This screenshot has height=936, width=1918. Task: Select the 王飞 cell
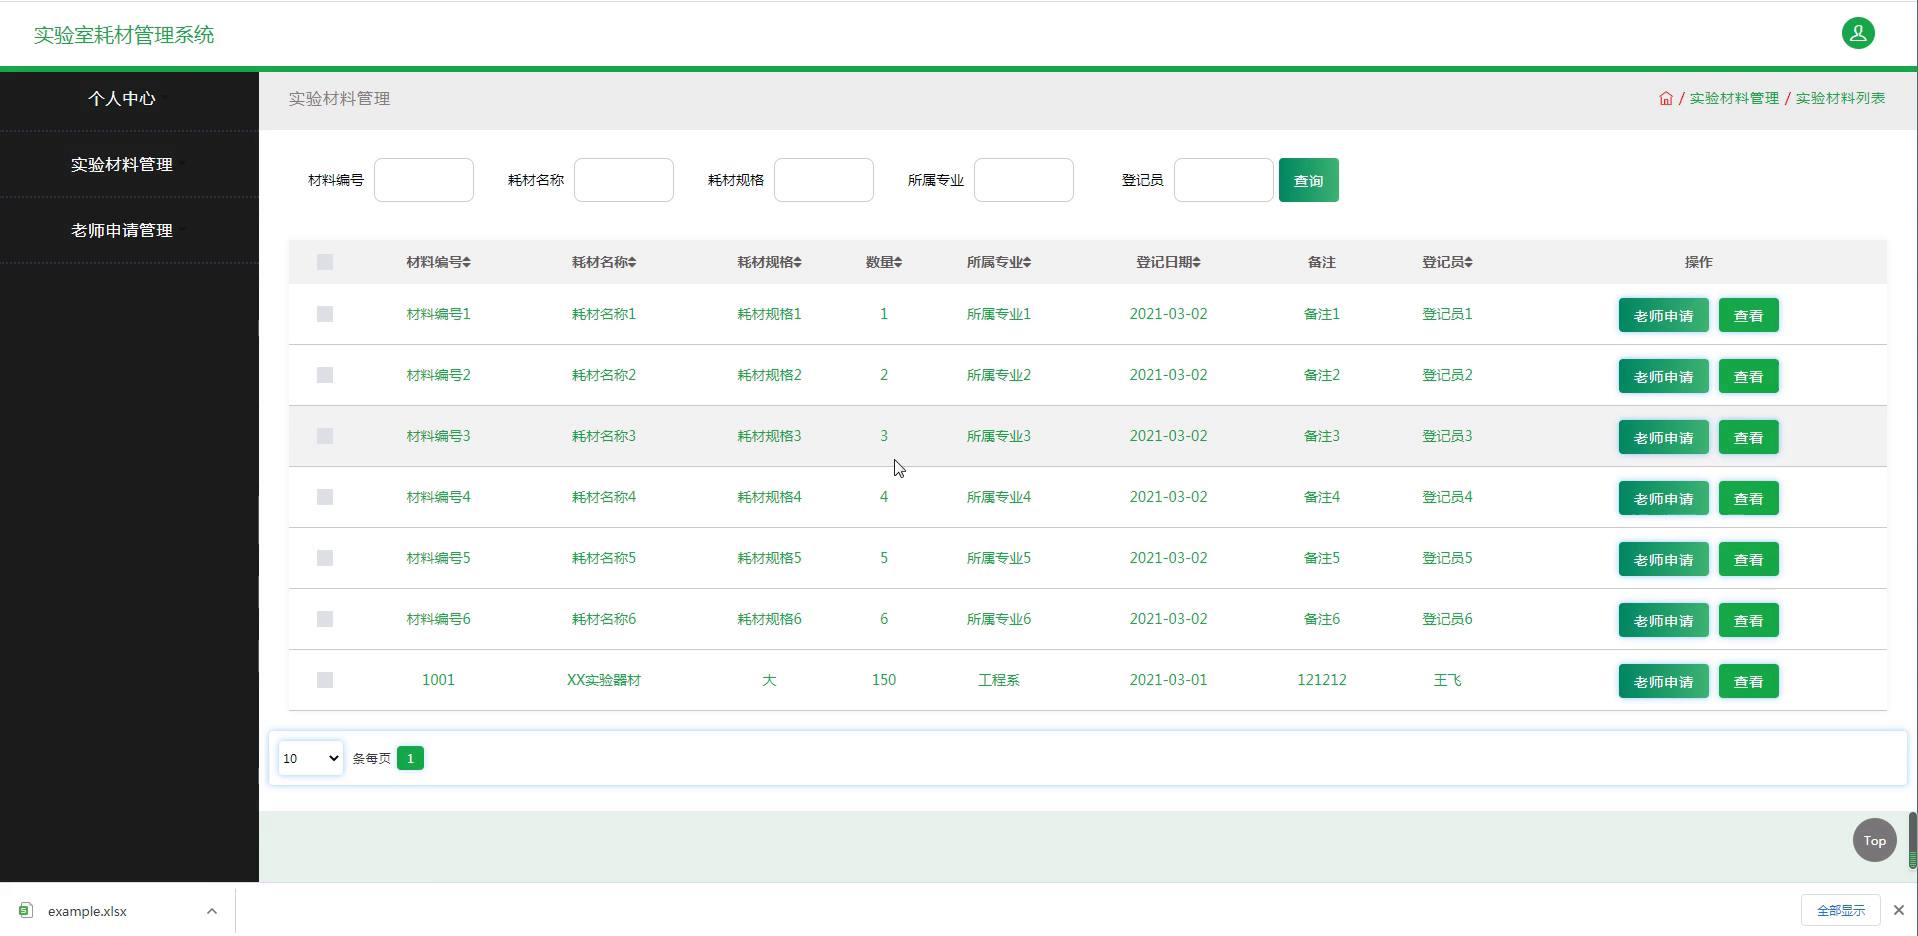point(1447,680)
